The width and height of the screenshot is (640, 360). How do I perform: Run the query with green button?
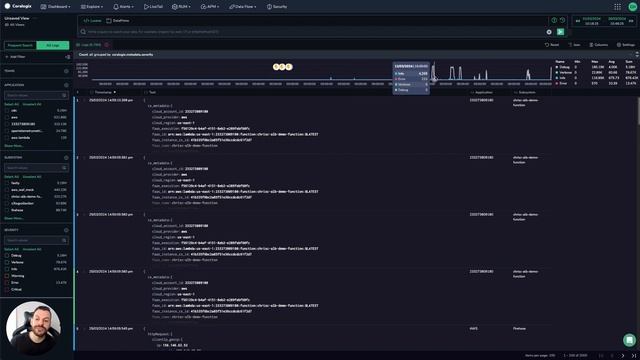point(560,32)
